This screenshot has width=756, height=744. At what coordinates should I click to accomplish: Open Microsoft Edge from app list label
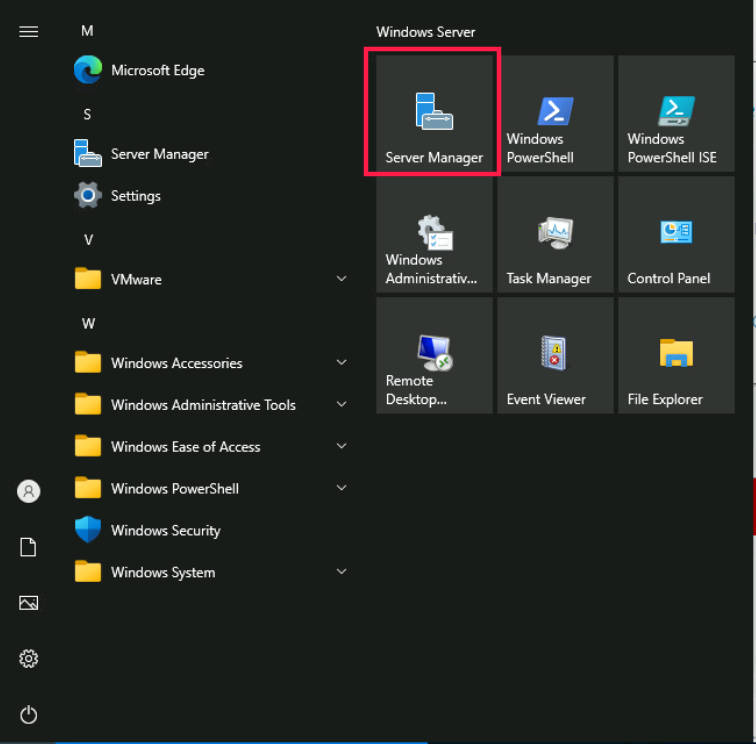pyautogui.click(x=158, y=70)
